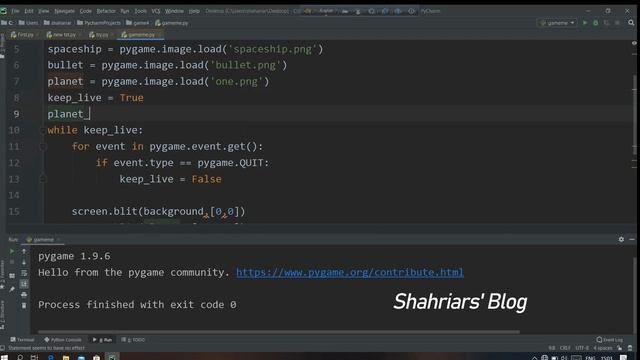The width and height of the screenshot is (640, 360).
Task: Click the True keyword on line 8
Action: 131,98
